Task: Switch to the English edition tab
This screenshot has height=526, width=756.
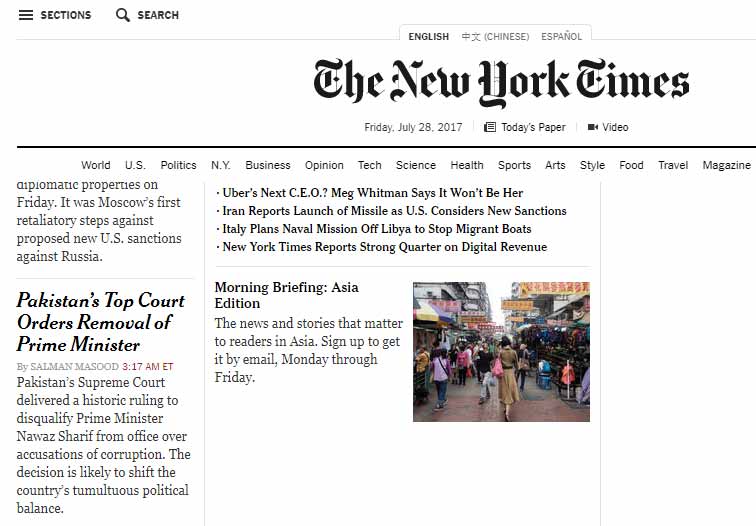Action: click(428, 37)
